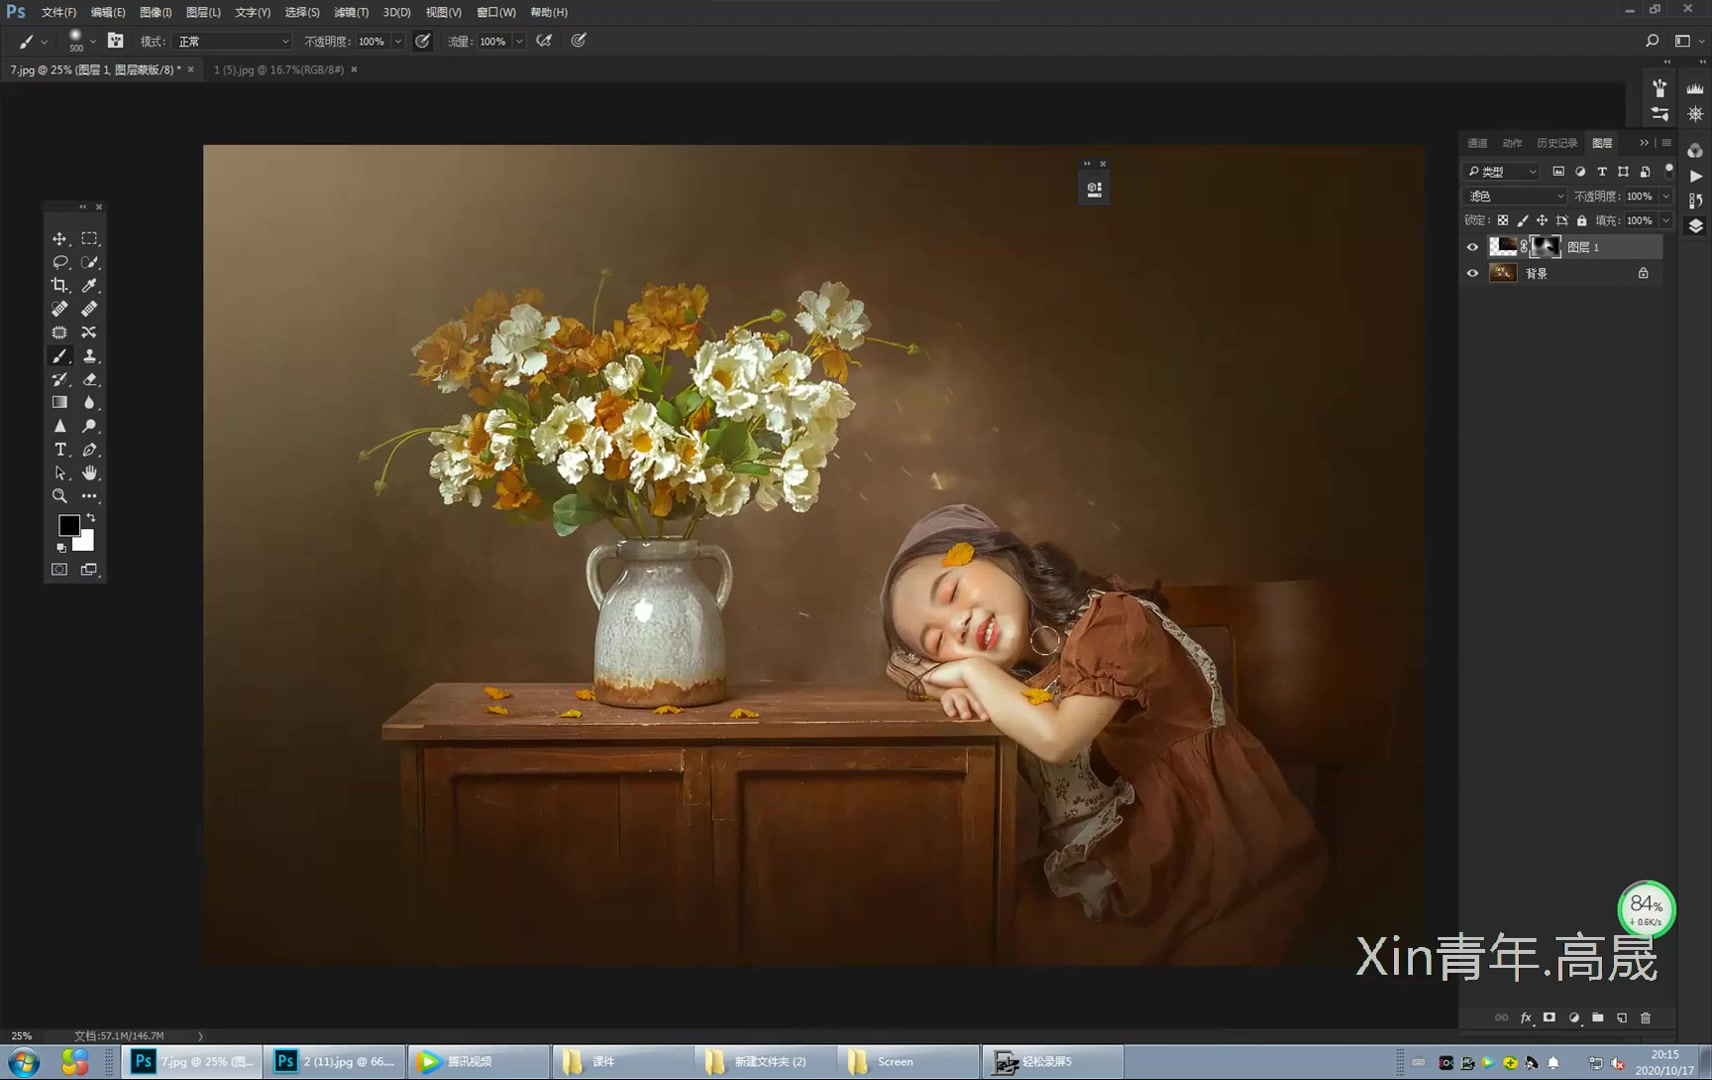Create new fill or adjustment layer
The height and width of the screenshot is (1080, 1712).
pyautogui.click(x=1574, y=1017)
